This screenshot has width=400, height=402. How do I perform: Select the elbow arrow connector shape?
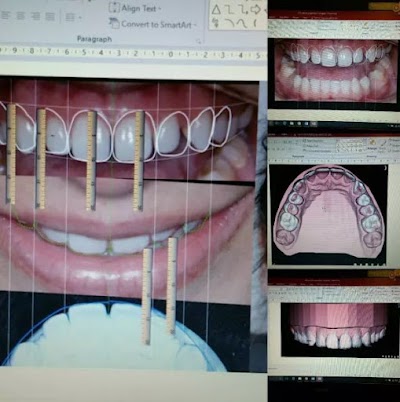(242, 10)
